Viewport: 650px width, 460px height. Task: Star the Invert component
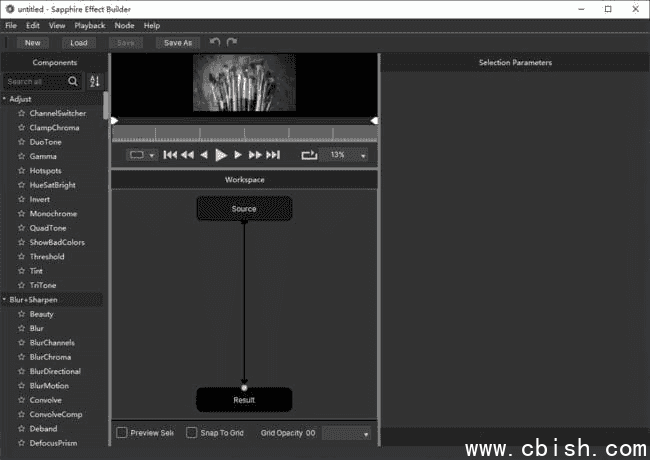[22, 199]
